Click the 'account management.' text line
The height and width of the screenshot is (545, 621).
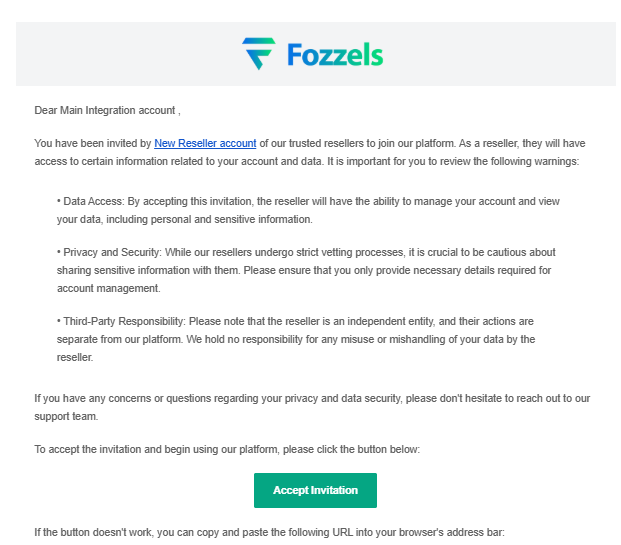pos(109,288)
